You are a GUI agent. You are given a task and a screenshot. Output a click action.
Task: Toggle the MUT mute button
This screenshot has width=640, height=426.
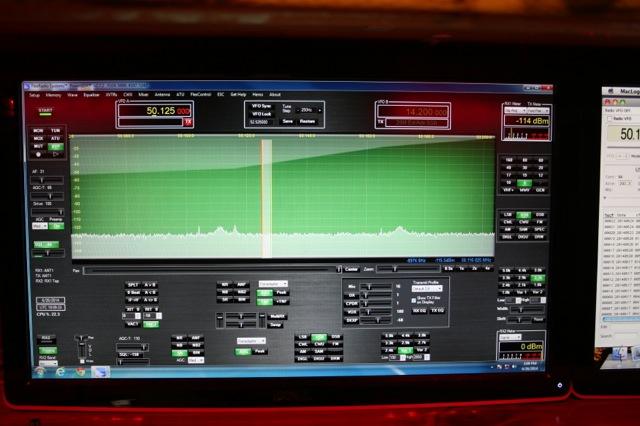point(38,146)
